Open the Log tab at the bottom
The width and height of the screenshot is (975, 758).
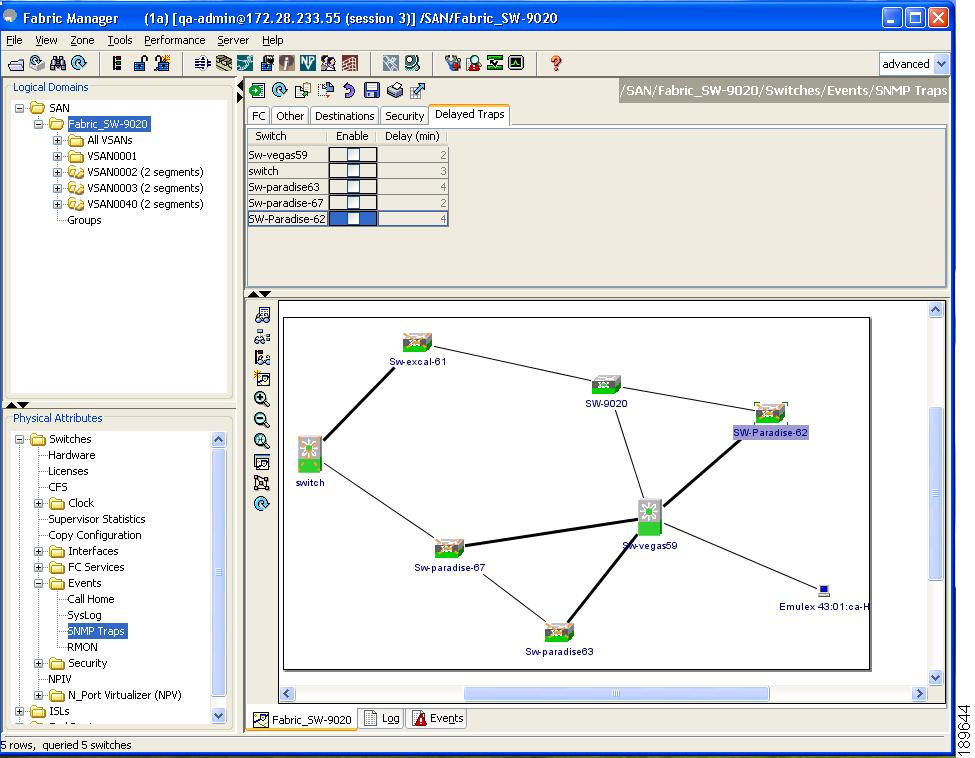[382, 719]
